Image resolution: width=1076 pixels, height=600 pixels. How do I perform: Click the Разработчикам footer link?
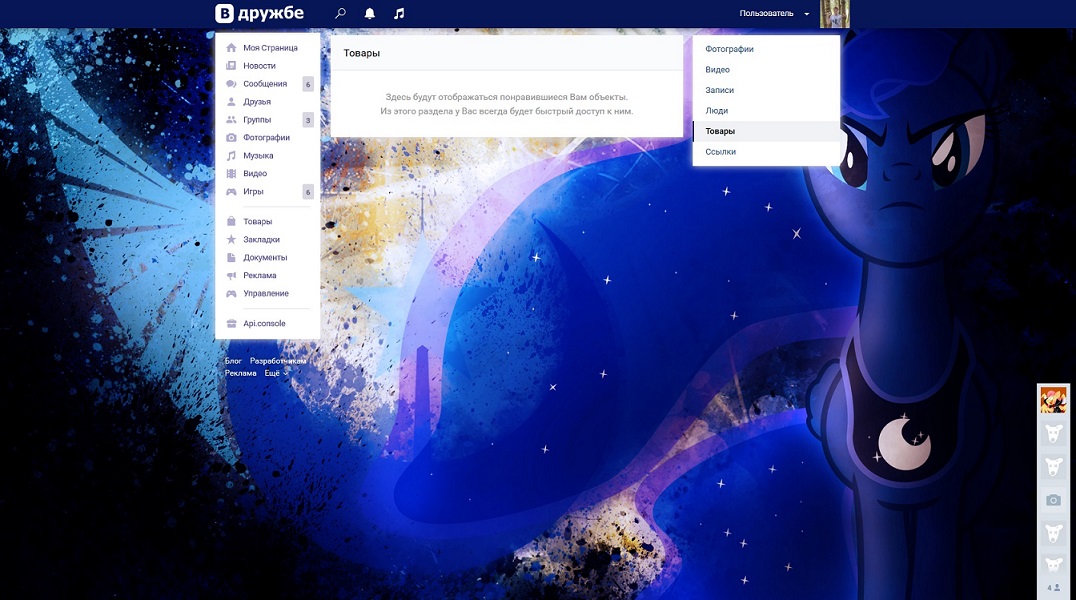click(278, 361)
